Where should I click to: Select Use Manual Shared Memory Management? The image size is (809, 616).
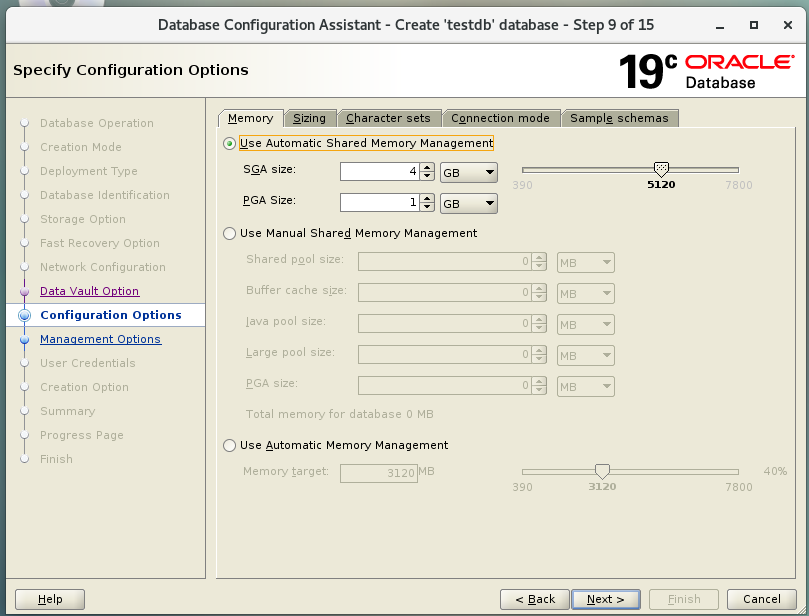230,233
